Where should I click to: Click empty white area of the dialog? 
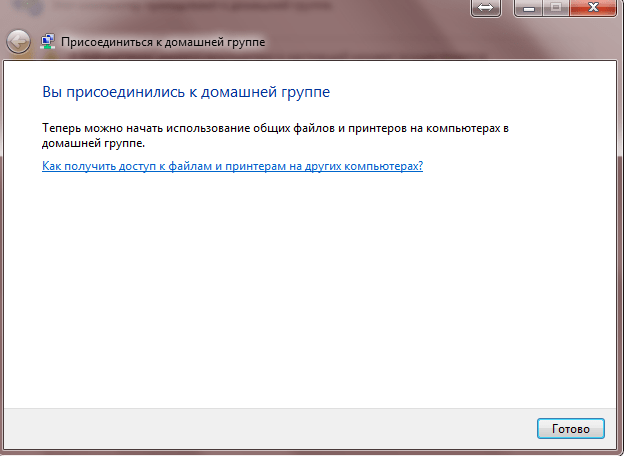coord(310,290)
